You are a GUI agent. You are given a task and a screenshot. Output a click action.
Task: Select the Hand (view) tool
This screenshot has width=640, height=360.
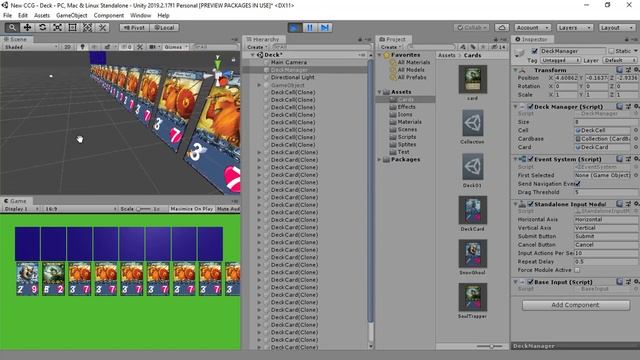(x=12, y=27)
